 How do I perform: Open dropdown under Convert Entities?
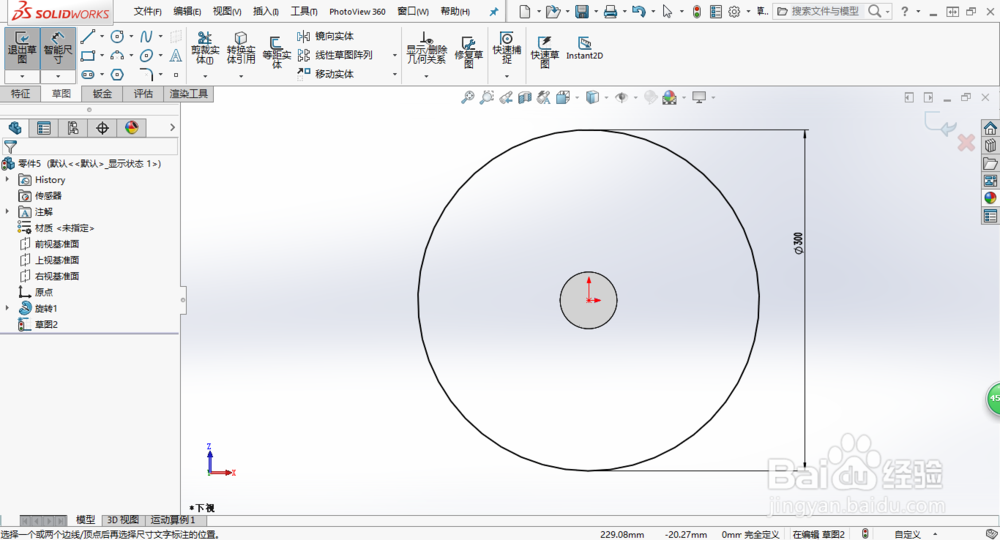[241, 77]
